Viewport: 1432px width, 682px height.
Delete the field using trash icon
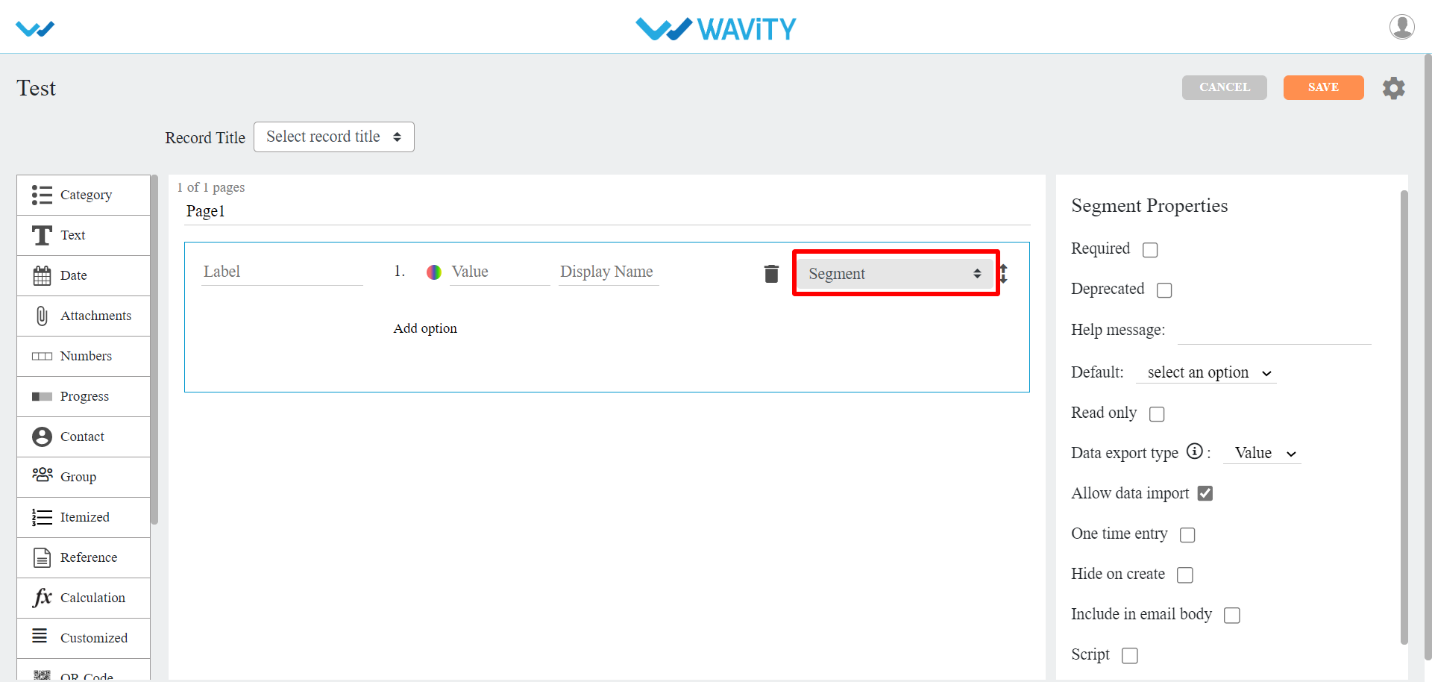(x=771, y=273)
